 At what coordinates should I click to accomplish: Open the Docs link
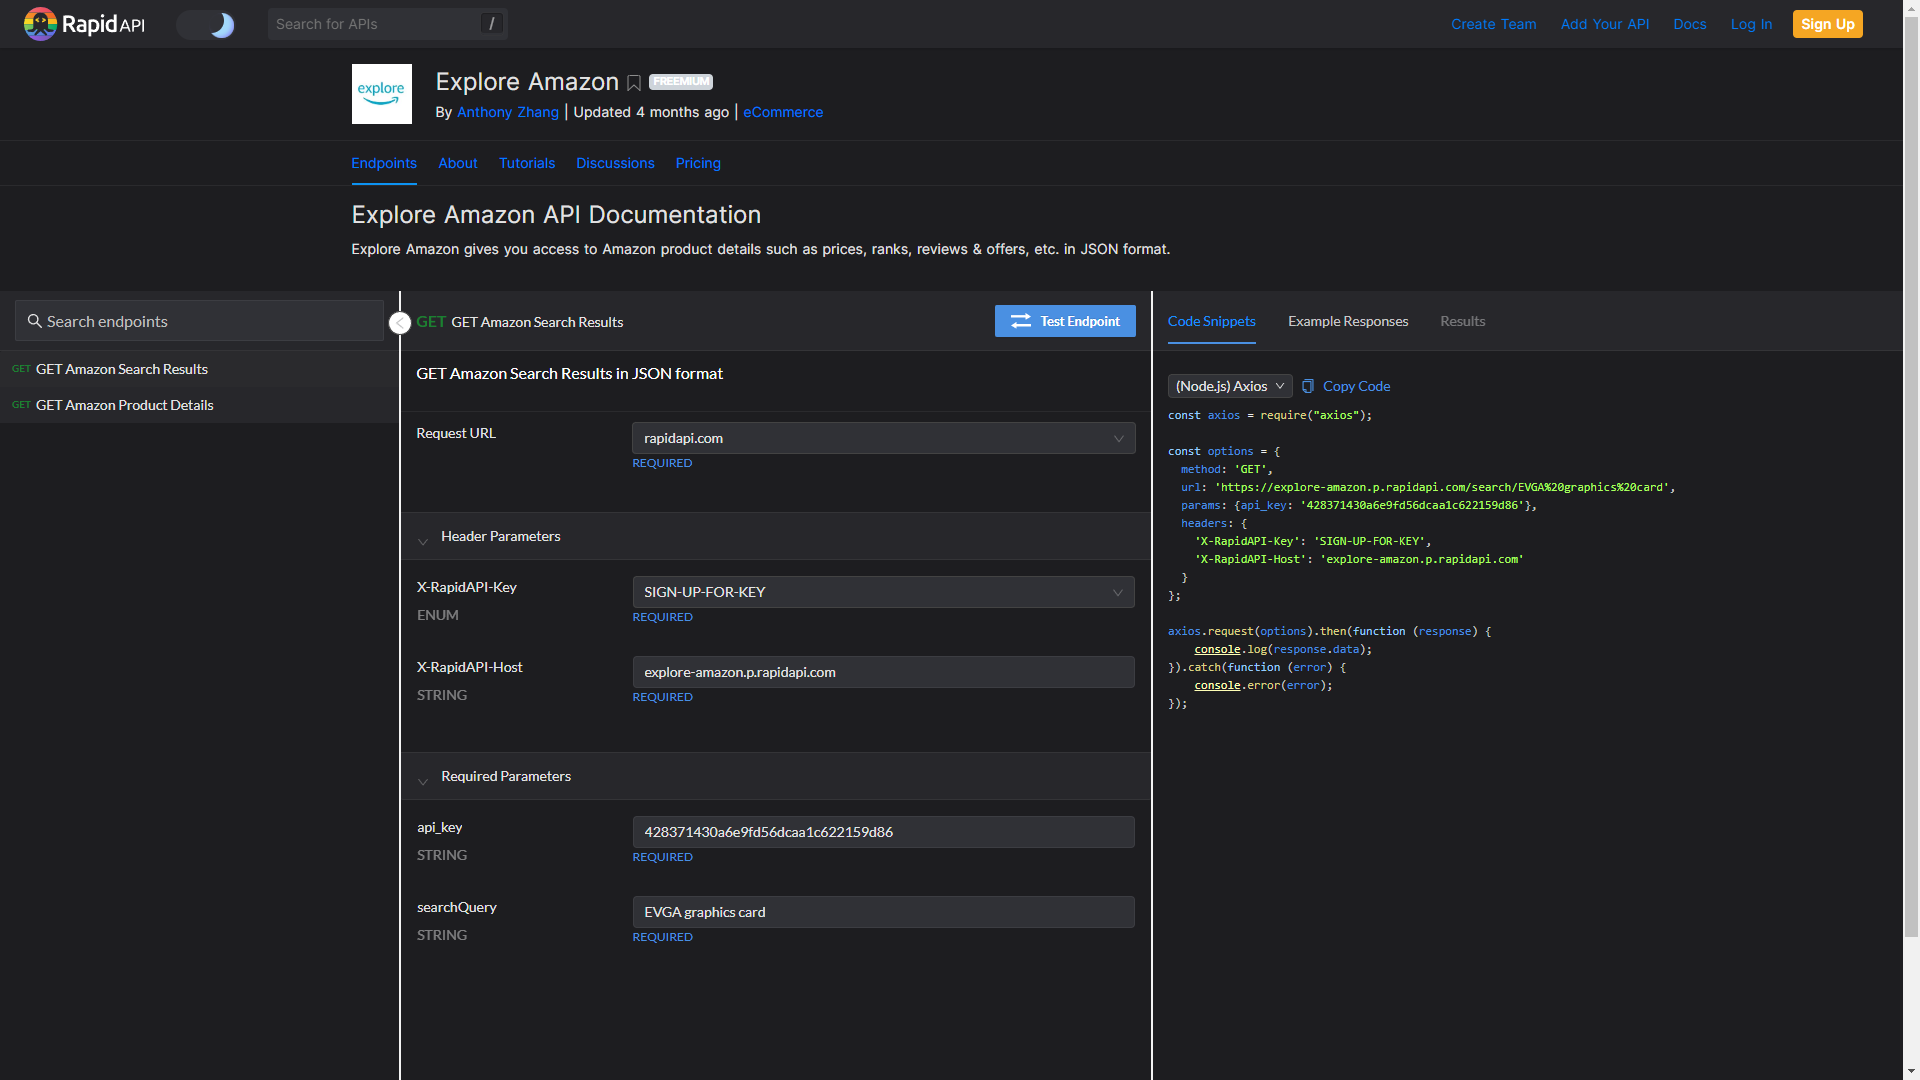point(1689,24)
